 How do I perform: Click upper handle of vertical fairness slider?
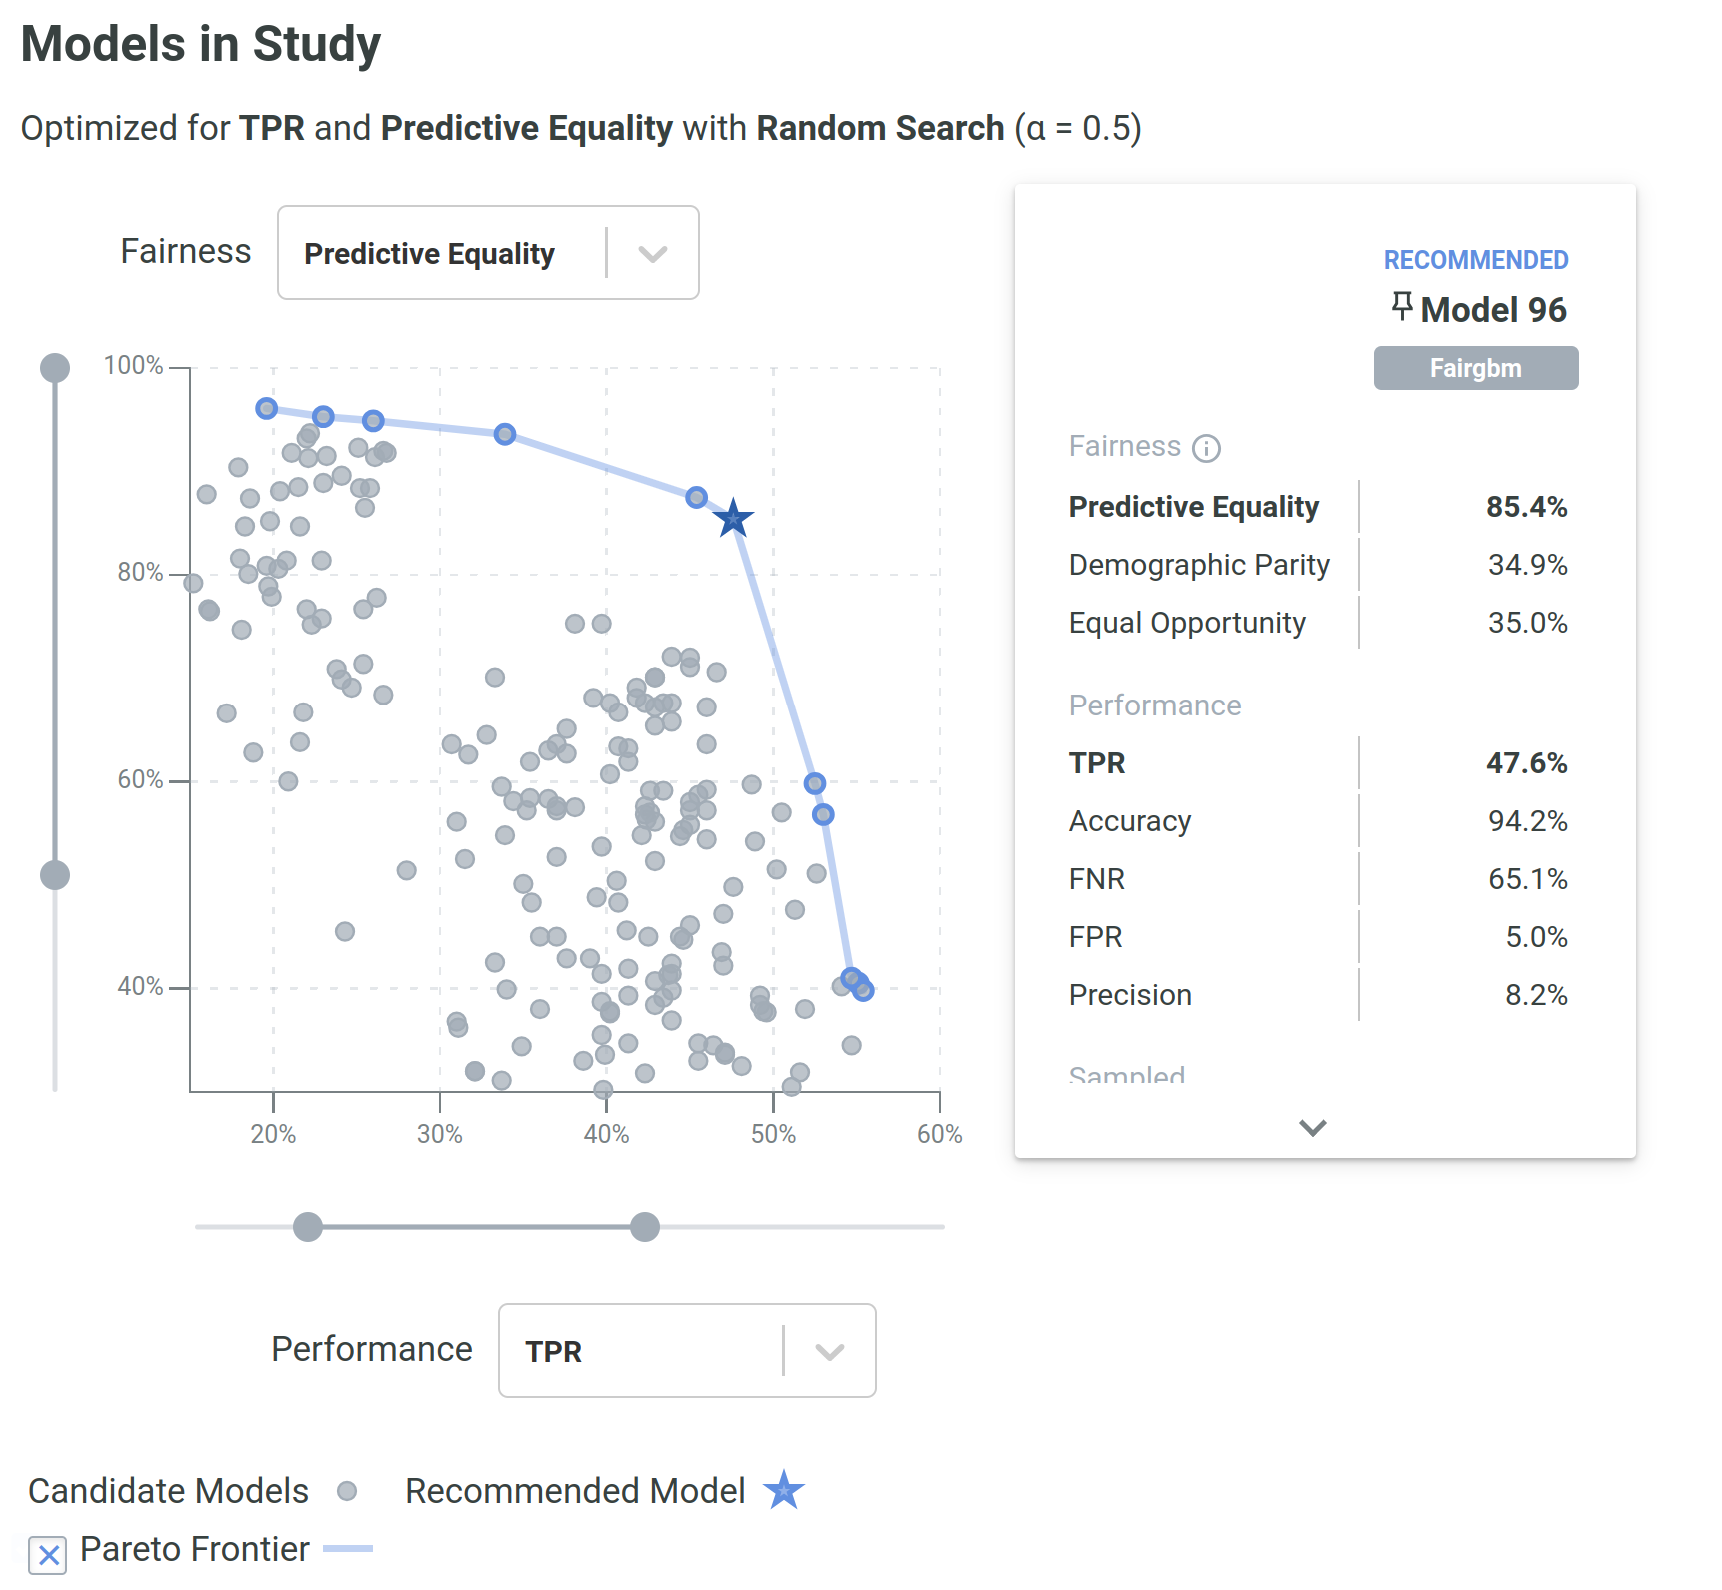(55, 368)
